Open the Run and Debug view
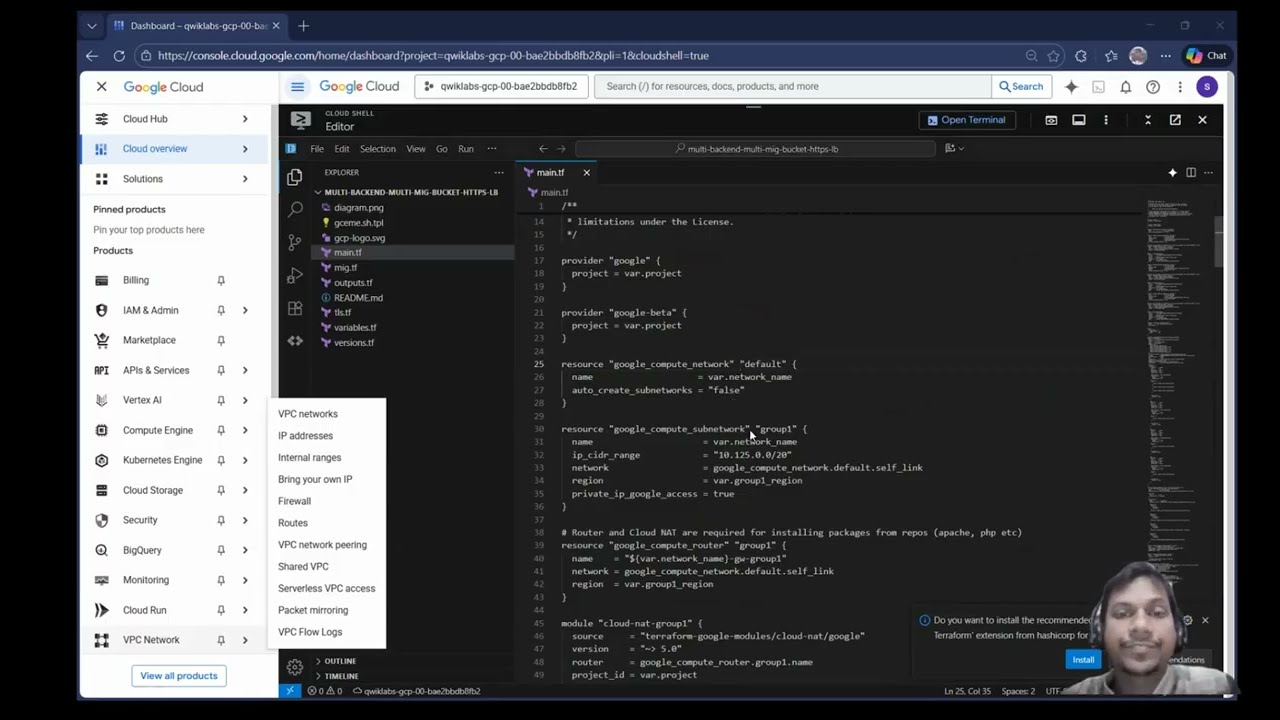 point(294,276)
